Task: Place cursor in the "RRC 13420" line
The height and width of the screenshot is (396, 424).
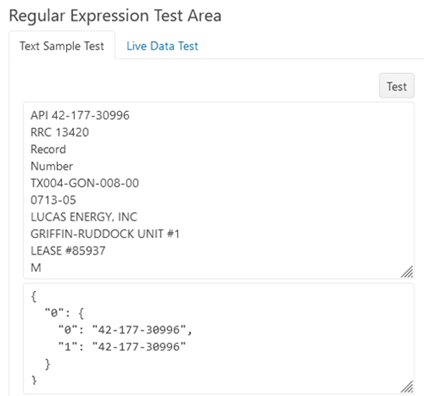Action: coord(60,132)
